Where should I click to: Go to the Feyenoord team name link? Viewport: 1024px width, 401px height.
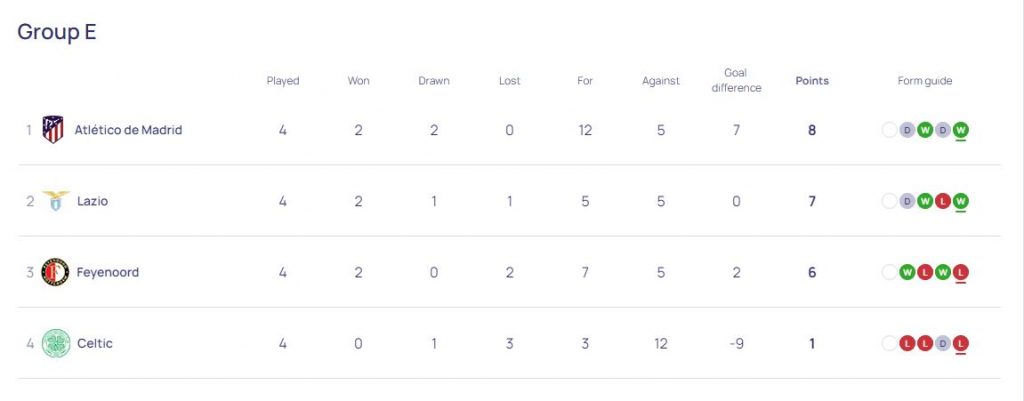point(108,272)
